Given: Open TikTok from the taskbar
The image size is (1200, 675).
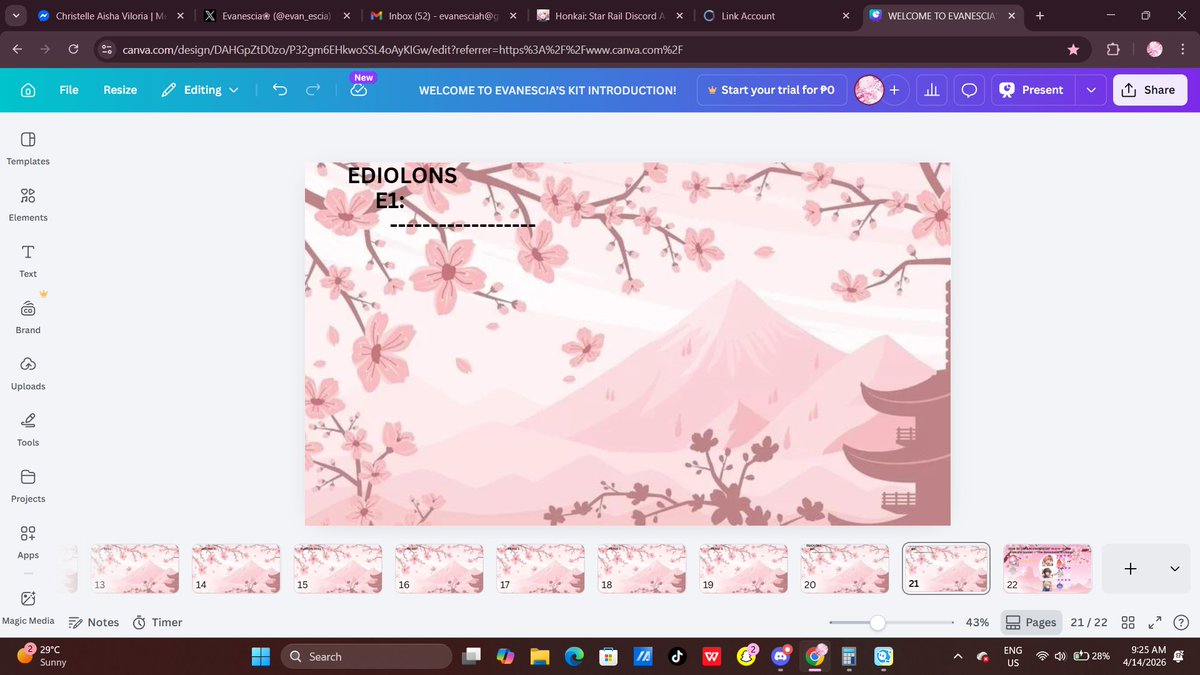Looking at the screenshot, I should pos(676,656).
